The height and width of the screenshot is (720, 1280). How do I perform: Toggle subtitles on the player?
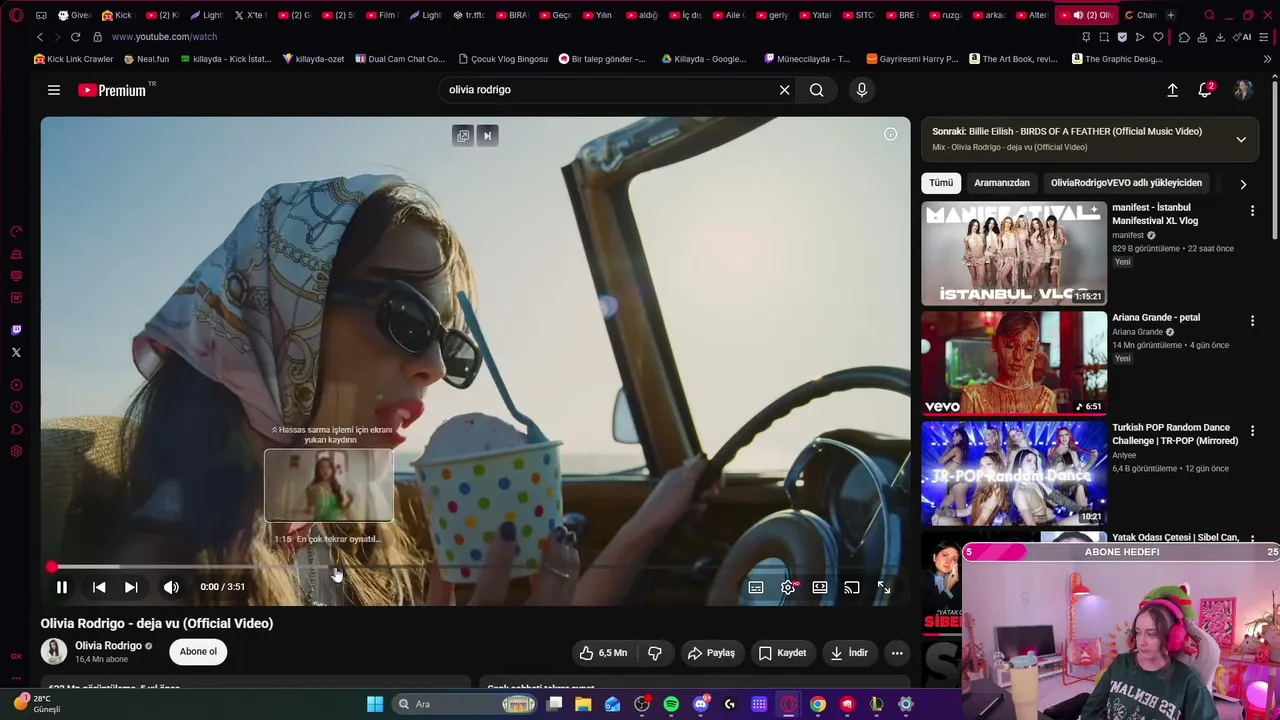click(x=756, y=587)
